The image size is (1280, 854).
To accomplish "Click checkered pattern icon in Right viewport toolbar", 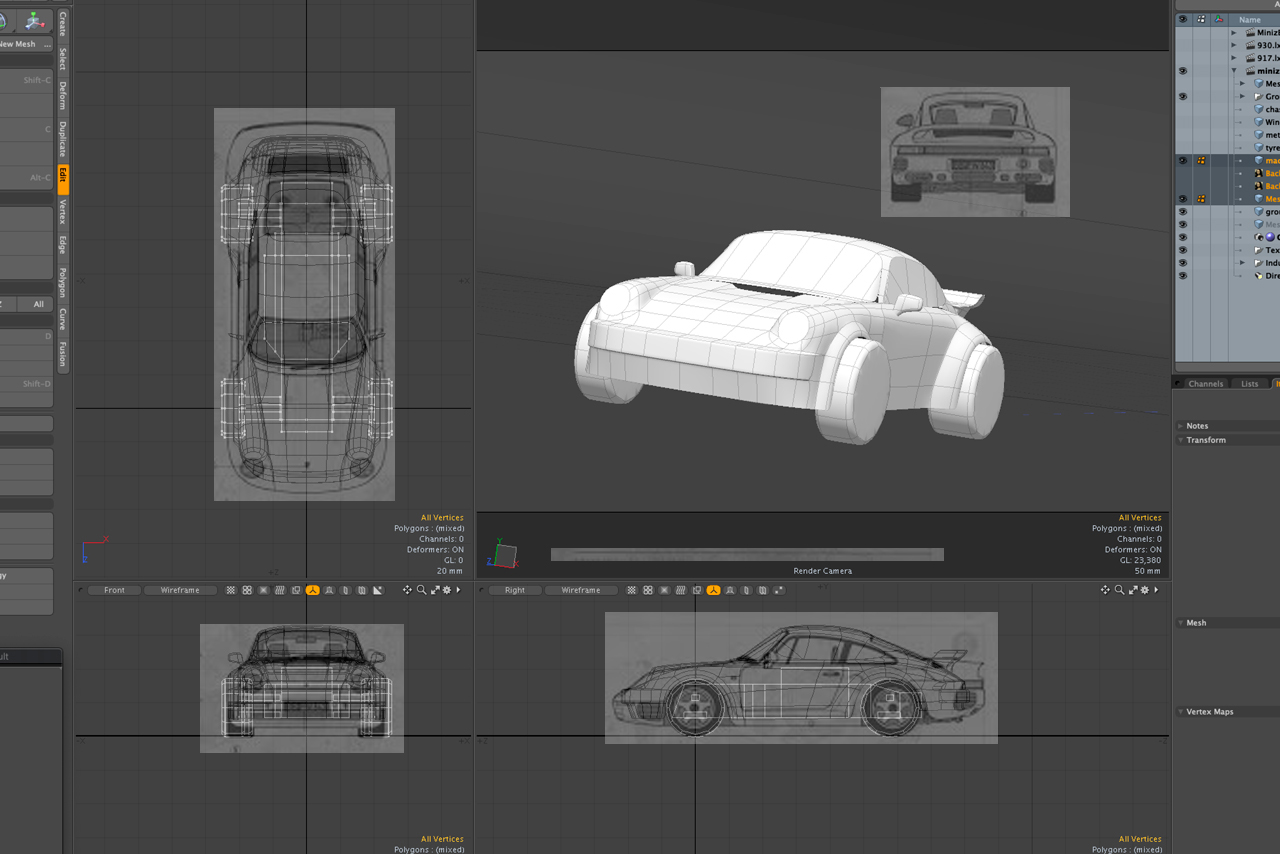I will tap(632, 591).
